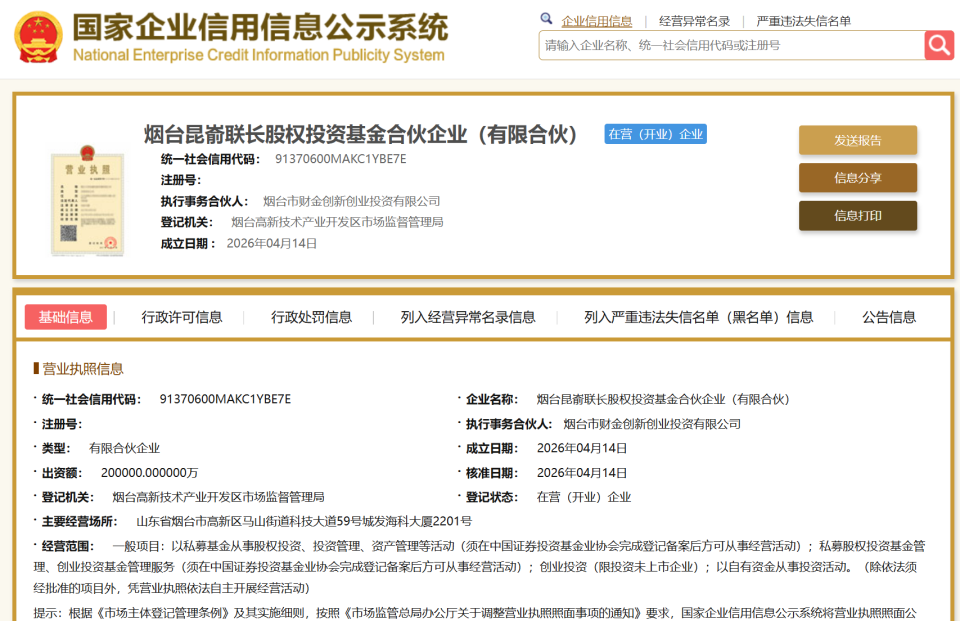The image size is (960, 621).
Task: Select 严重违法失信名单 search category
Action: click(803, 21)
